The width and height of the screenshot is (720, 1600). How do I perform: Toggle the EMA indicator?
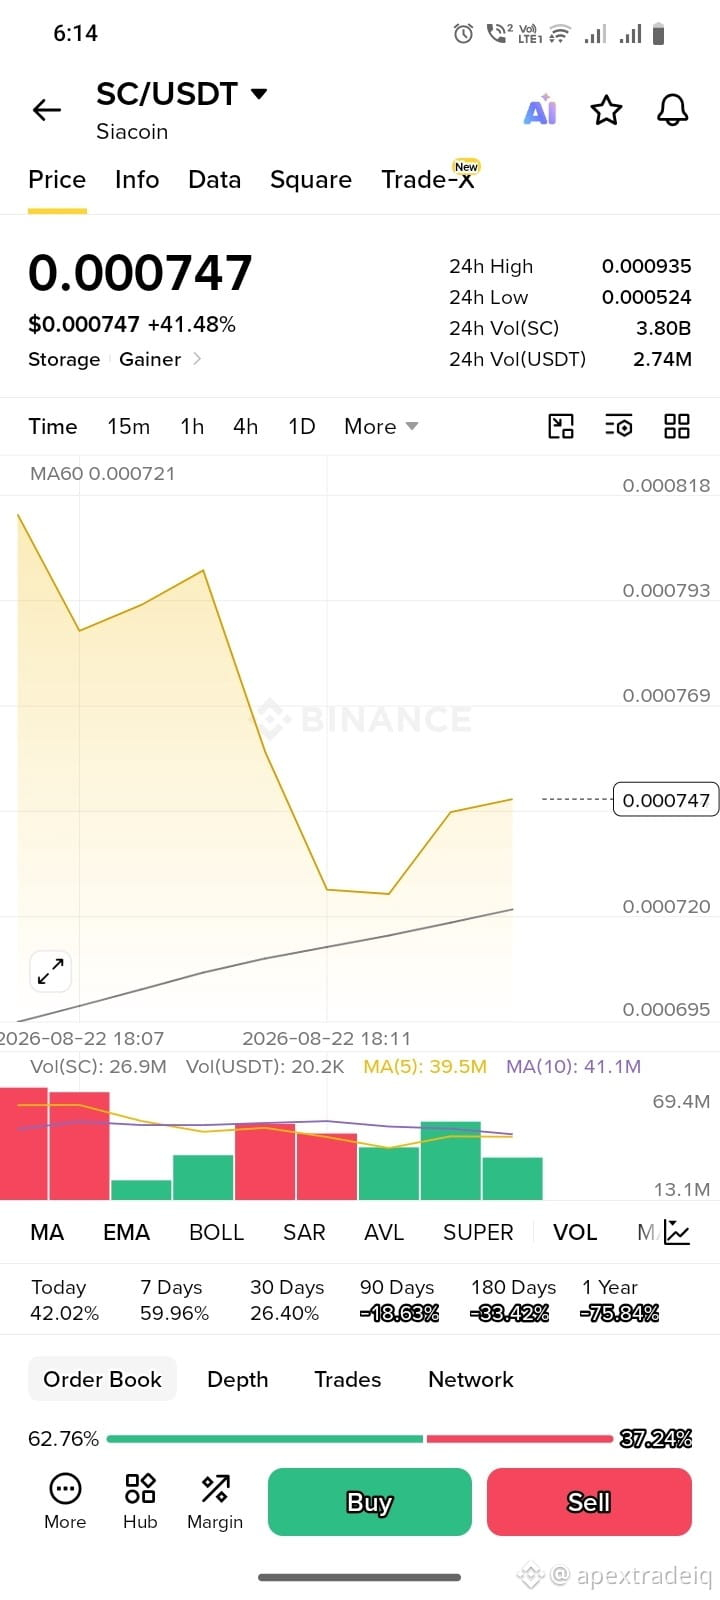click(x=126, y=1232)
